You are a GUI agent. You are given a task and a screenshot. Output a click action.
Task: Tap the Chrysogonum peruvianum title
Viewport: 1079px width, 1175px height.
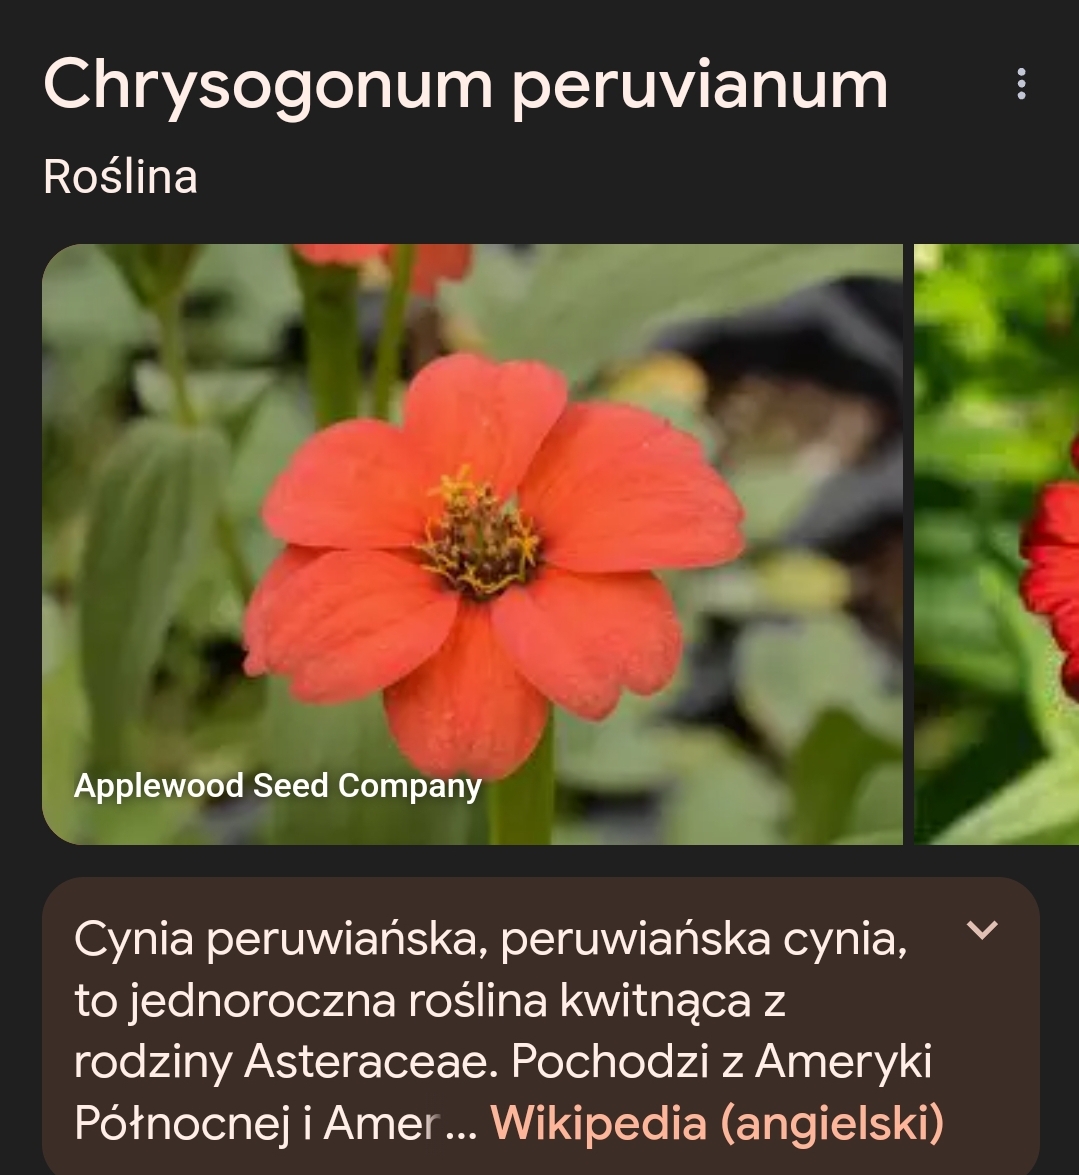pyautogui.click(x=465, y=84)
